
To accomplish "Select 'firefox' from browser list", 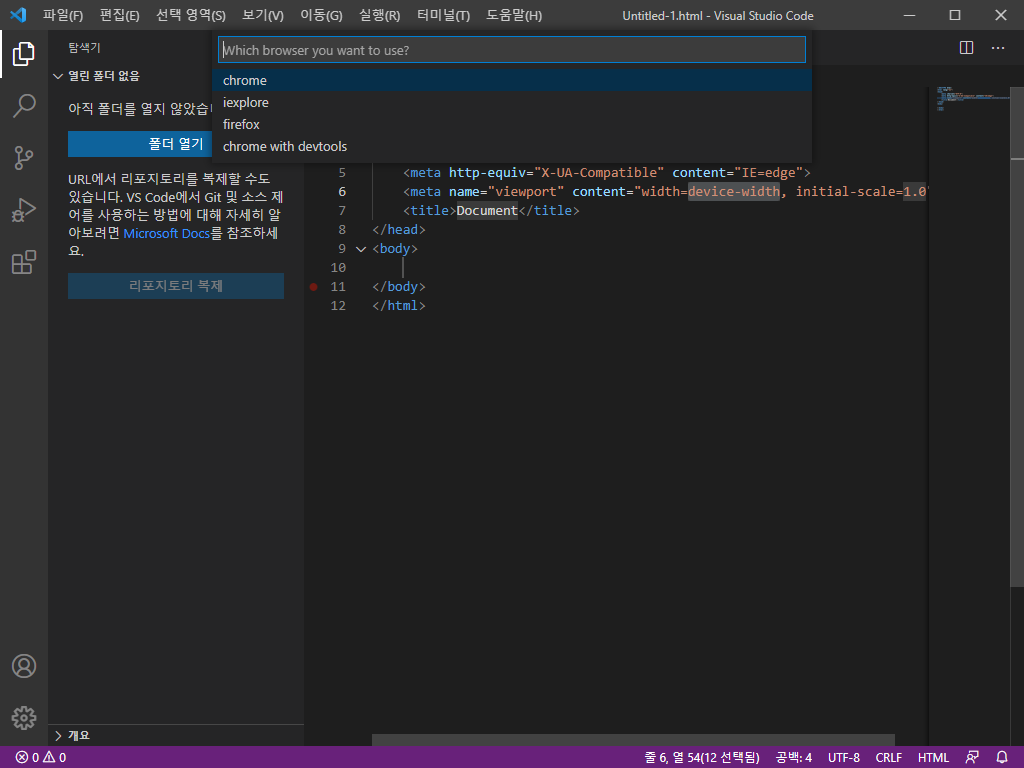I will pos(512,124).
